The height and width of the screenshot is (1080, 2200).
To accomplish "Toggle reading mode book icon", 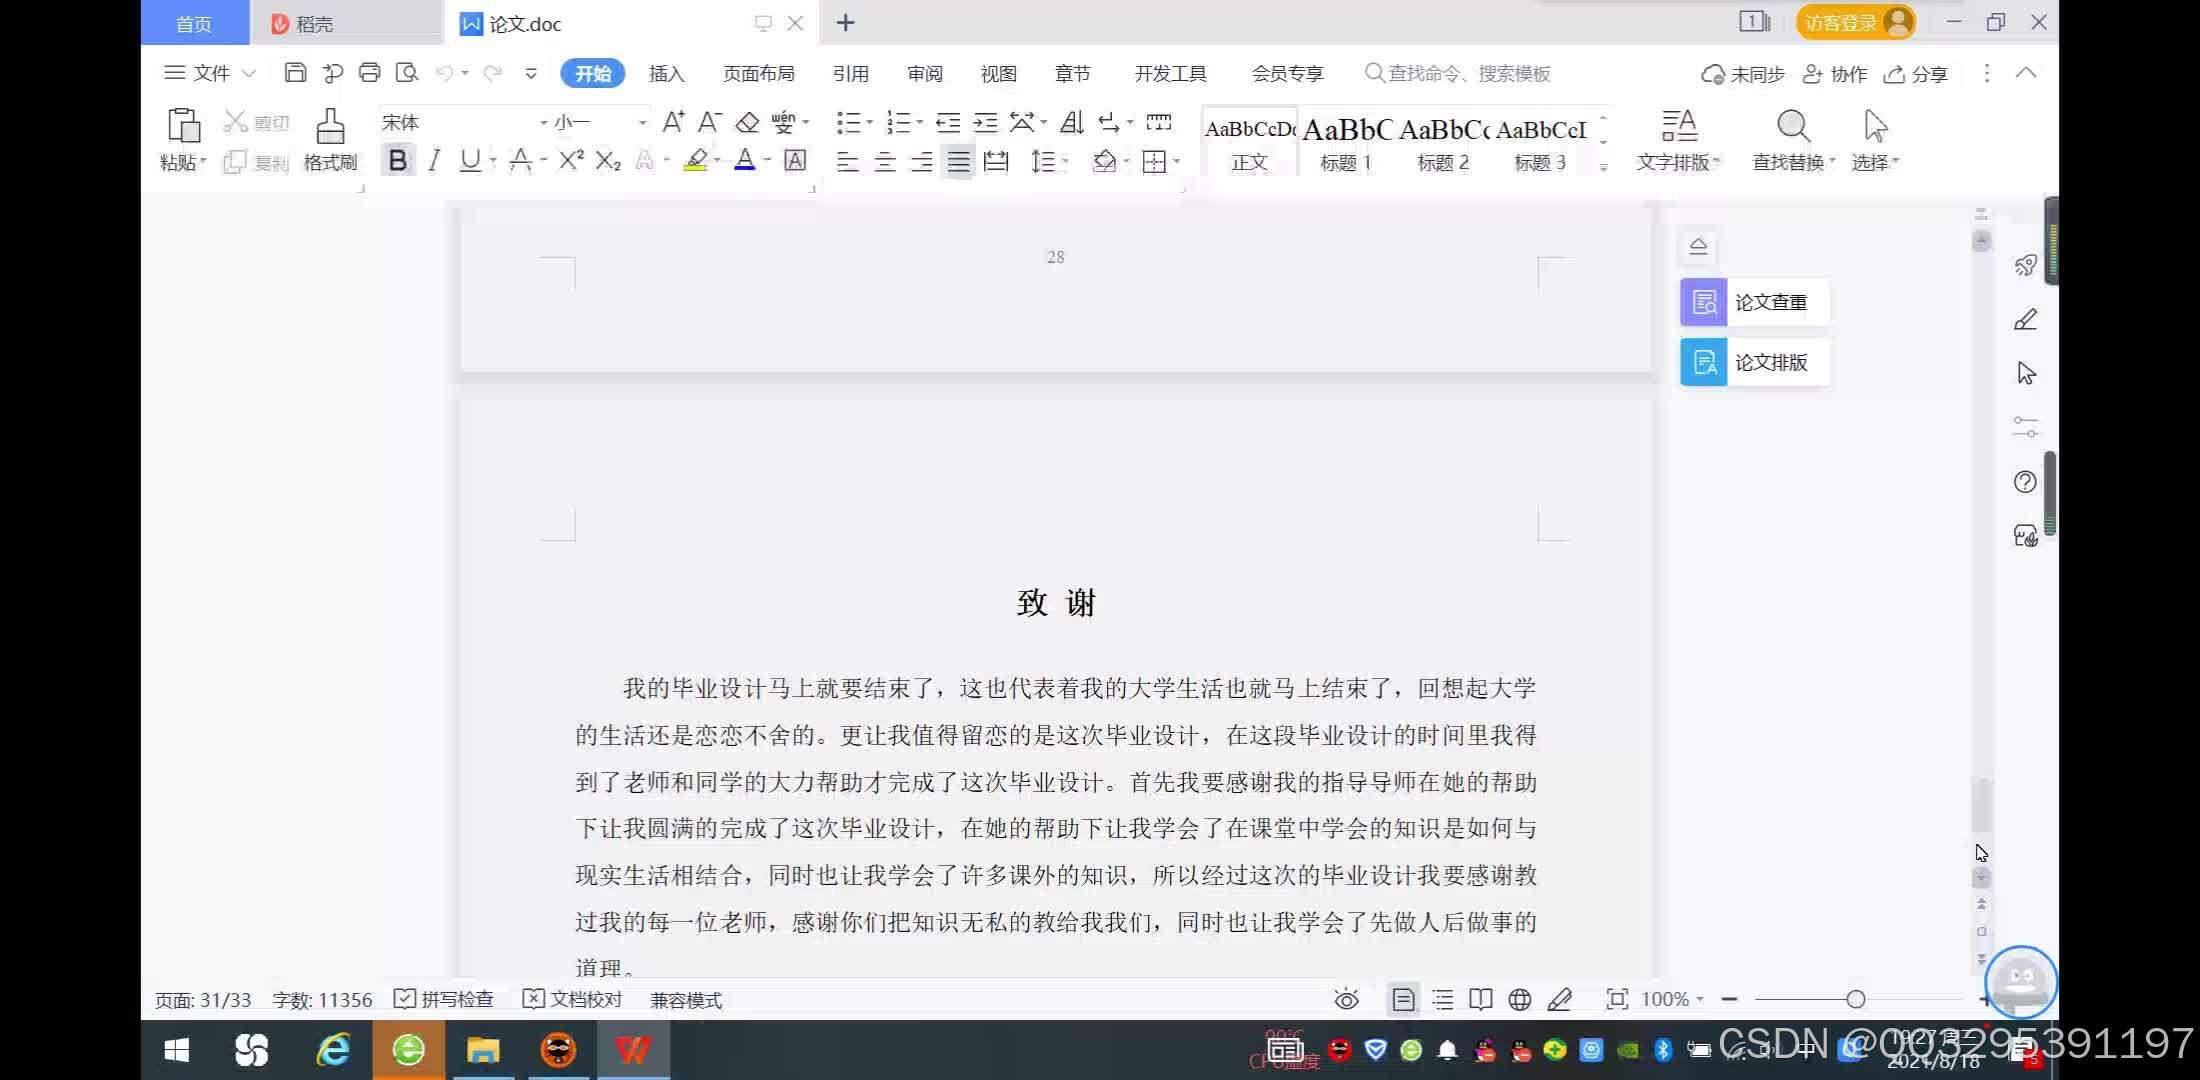I will 1481,999.
